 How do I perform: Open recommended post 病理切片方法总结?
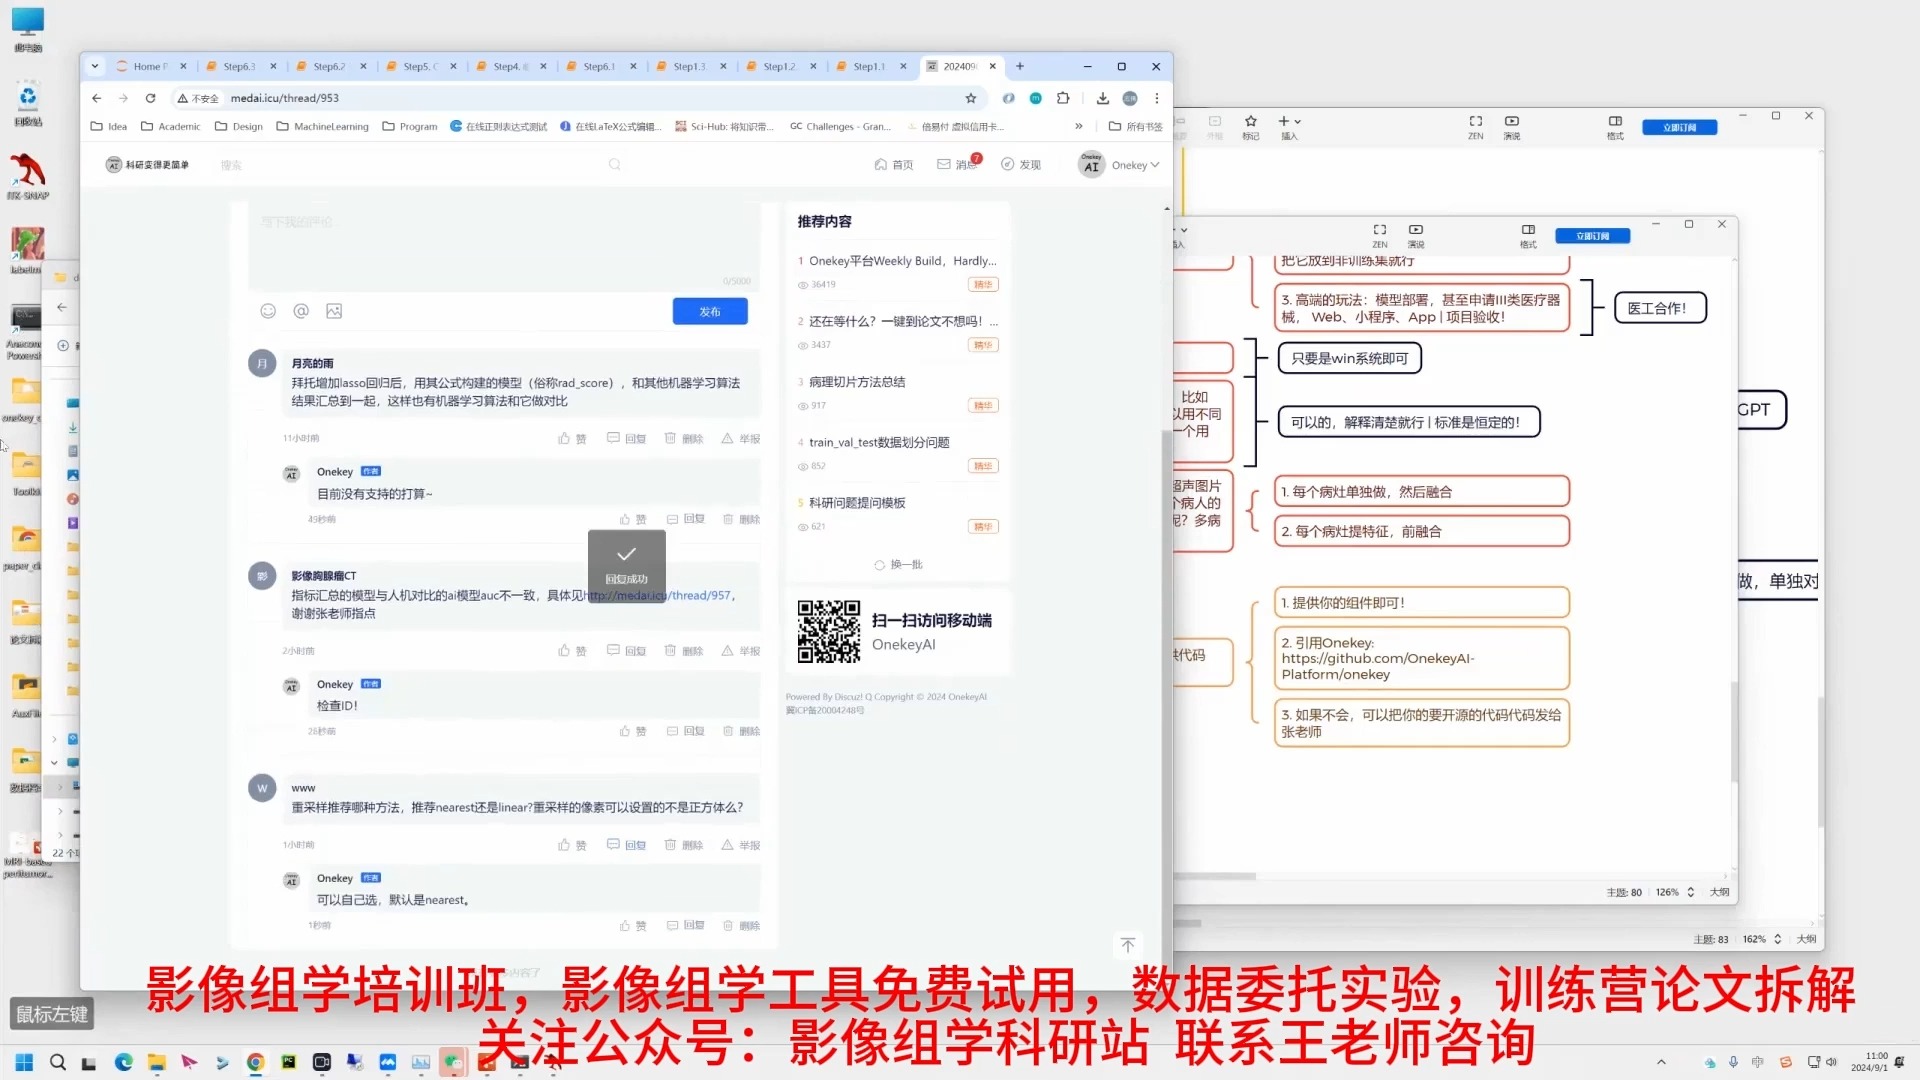coord(857,382)
